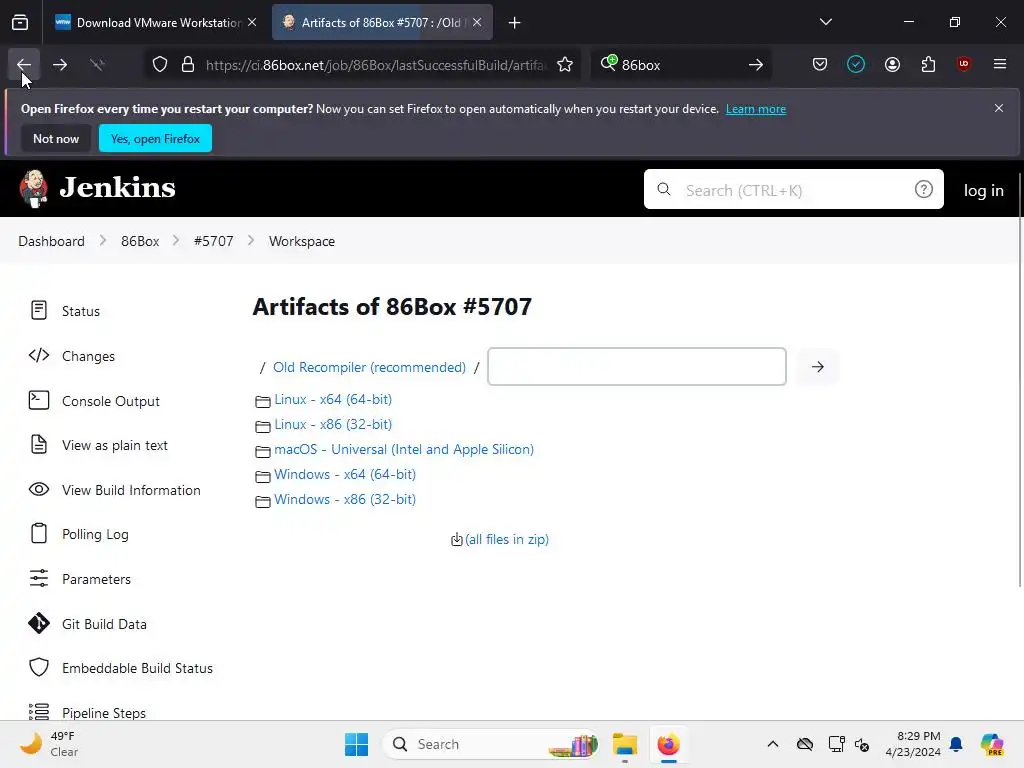Open the extensions puzzle icon

point(928,64)
